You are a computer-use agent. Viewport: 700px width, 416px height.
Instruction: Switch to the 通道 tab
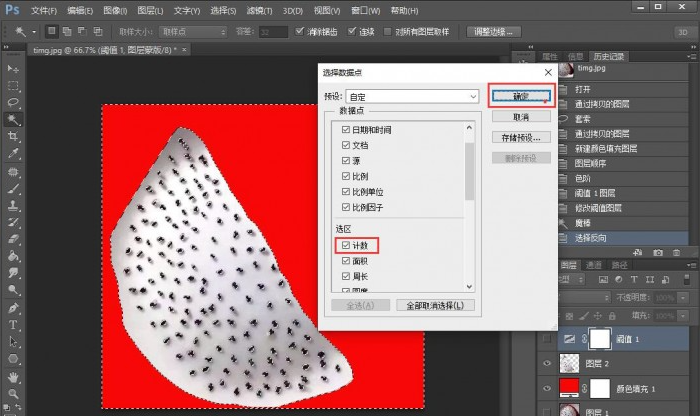(594, 266)
